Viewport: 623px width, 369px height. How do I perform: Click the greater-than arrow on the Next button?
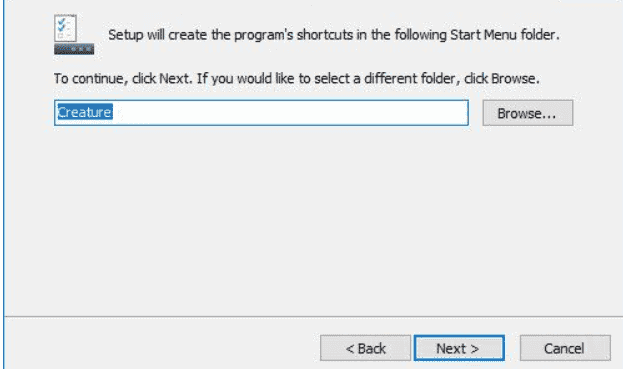(x=474, y=349)
